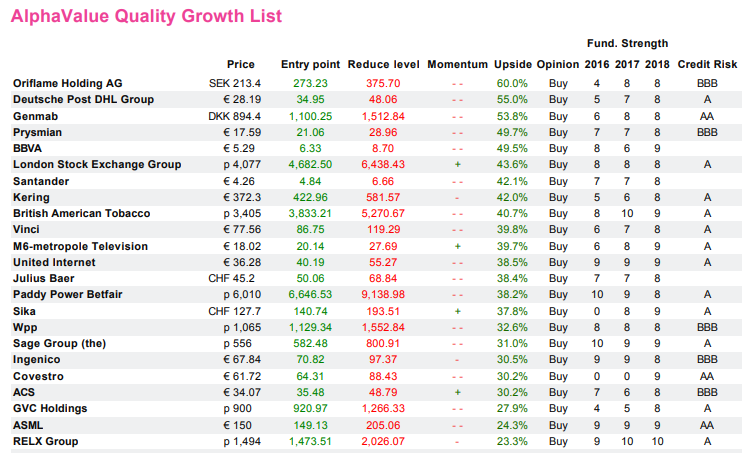Select the BBVA company name
Image resolution: width=751 pixels, height=453 pixels.
tap(27, 148)
